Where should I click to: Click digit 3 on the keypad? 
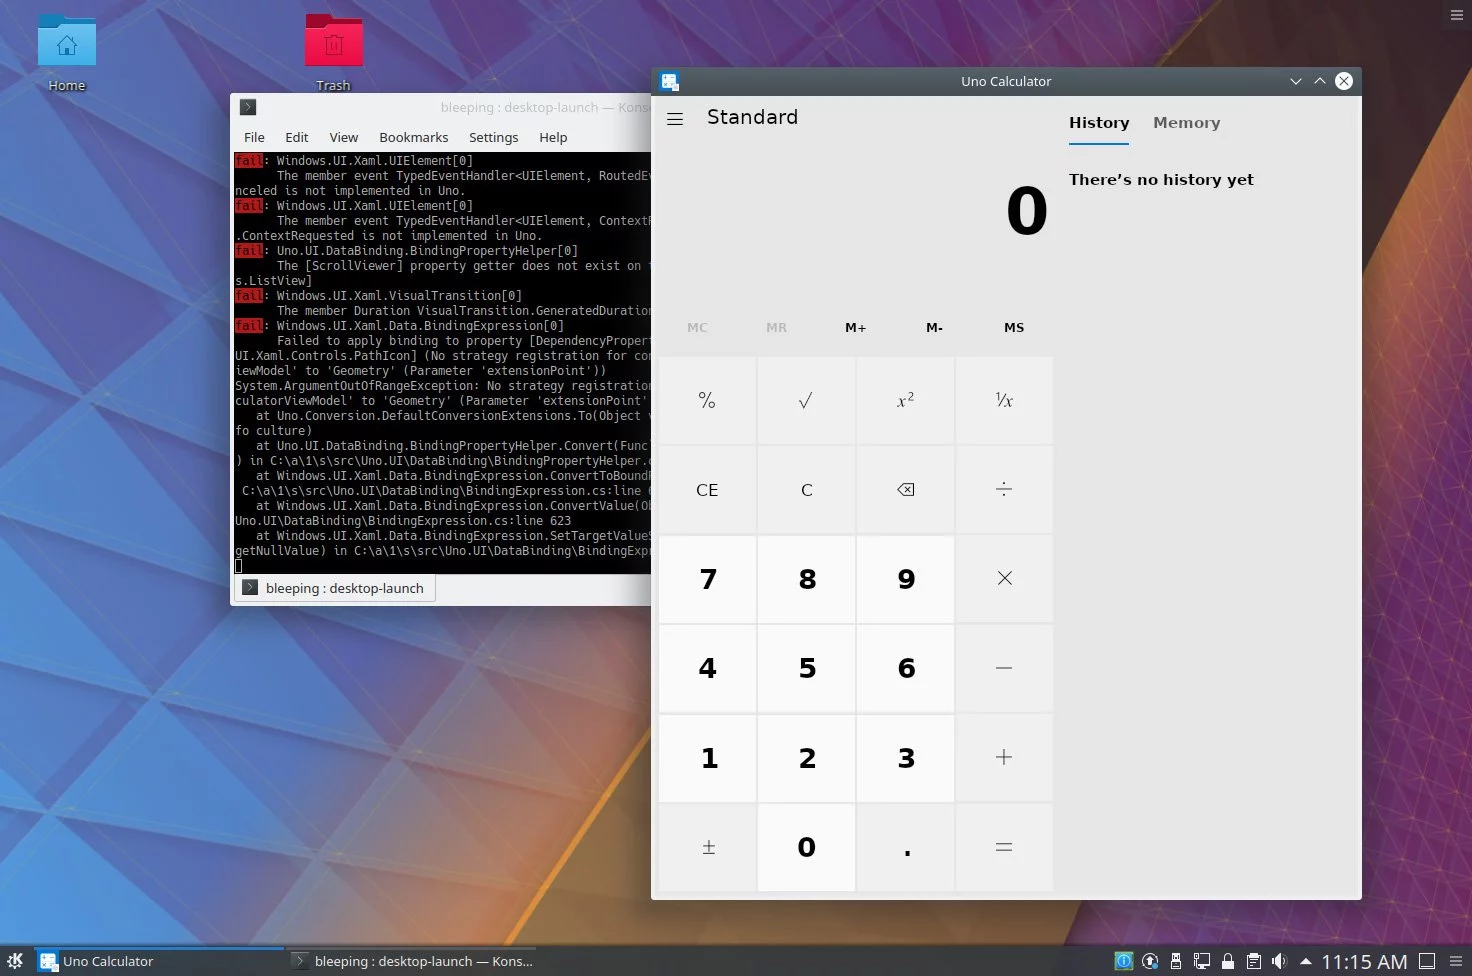tap(905, 758)
